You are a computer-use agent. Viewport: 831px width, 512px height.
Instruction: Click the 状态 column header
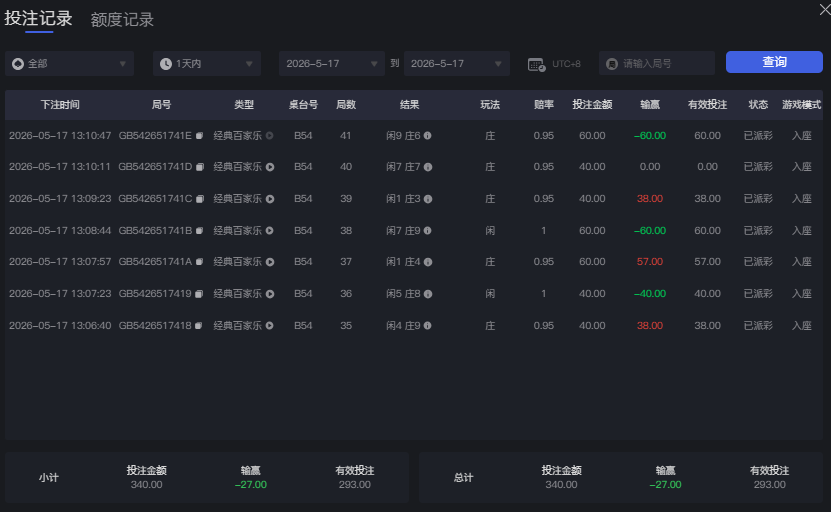tap(758, 105)
